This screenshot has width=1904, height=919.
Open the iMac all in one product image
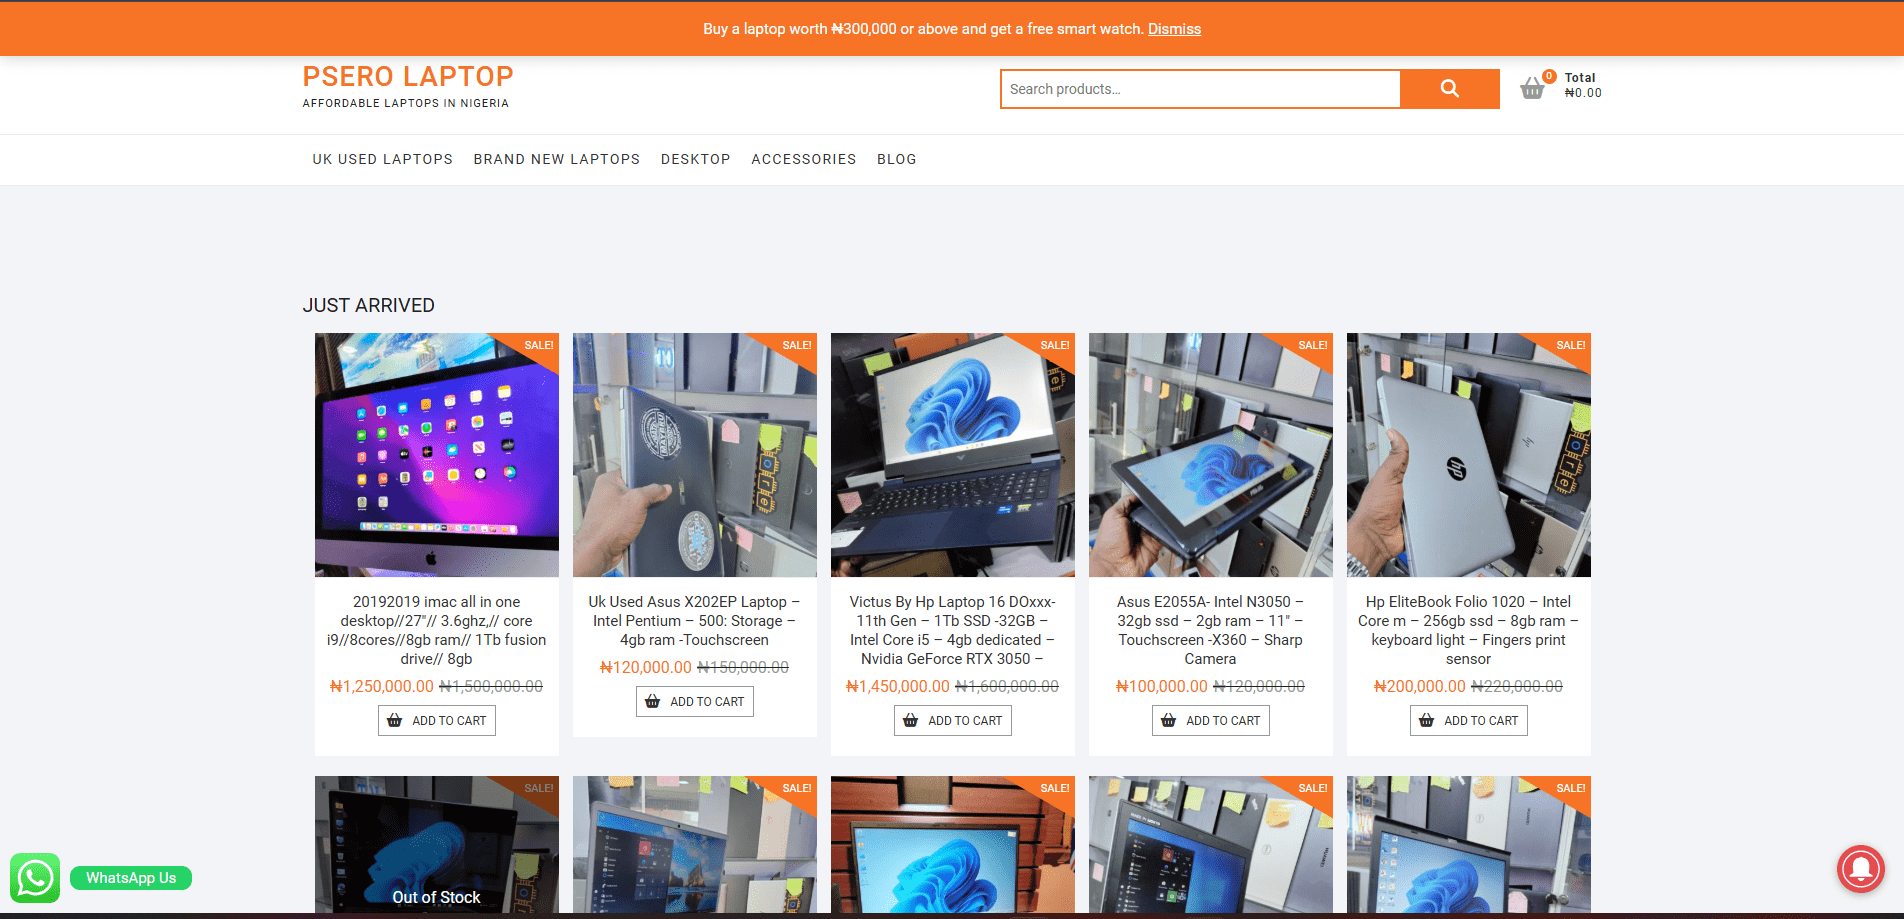point(437,455)
